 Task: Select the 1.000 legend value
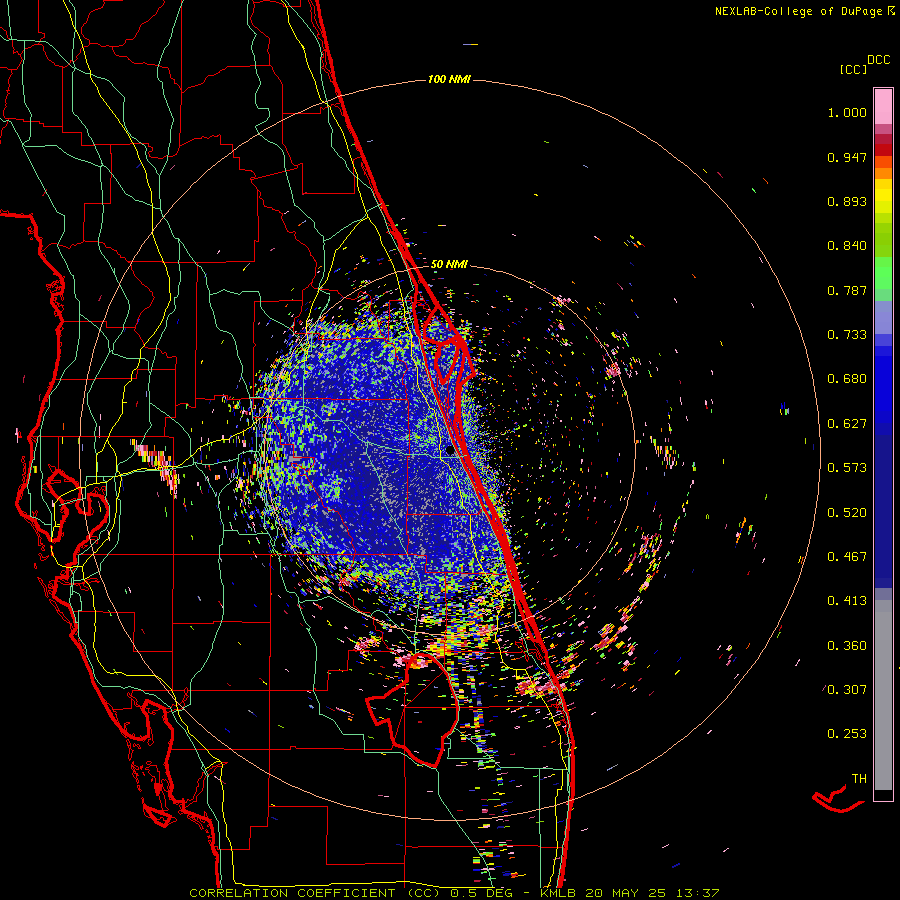pyautogui.click(x=847, y=112)
